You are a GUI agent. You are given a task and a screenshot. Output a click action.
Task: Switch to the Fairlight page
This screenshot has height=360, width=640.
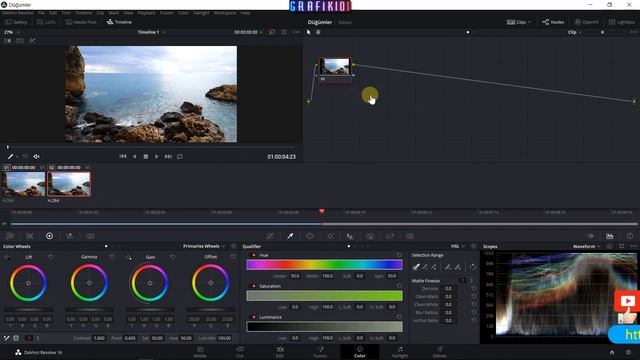click(x=400, y=352)
